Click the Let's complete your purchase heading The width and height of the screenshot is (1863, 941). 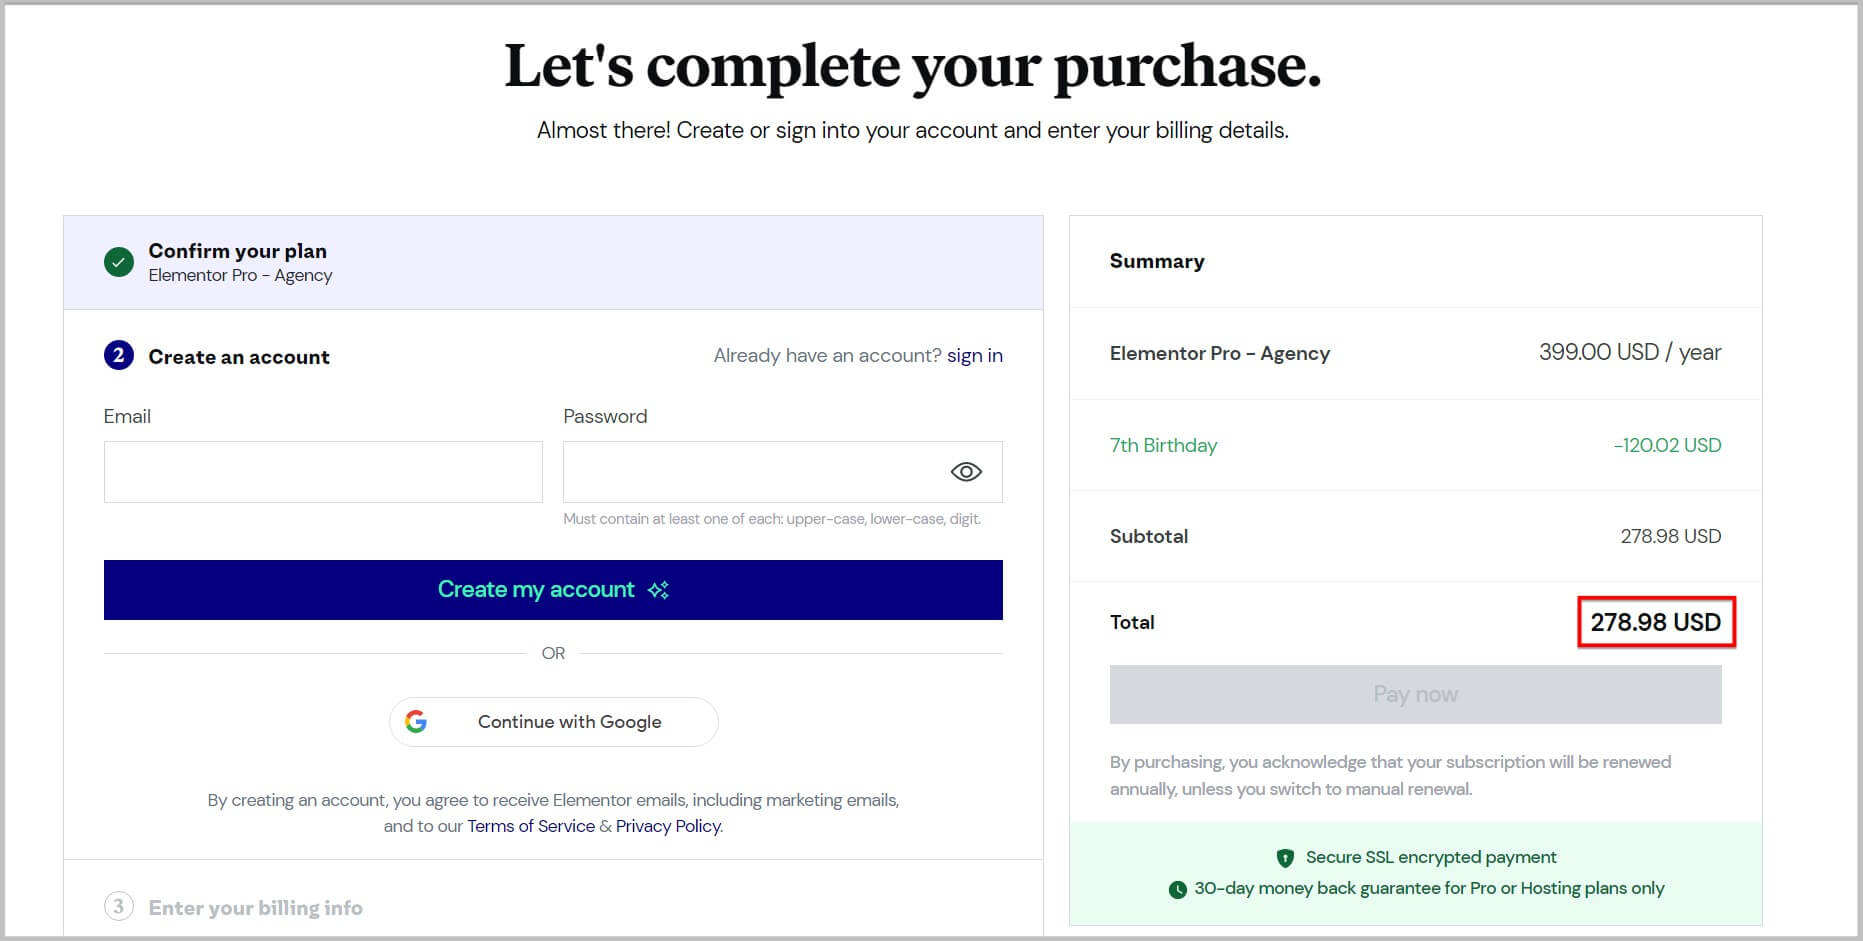[x=913, y=66]
